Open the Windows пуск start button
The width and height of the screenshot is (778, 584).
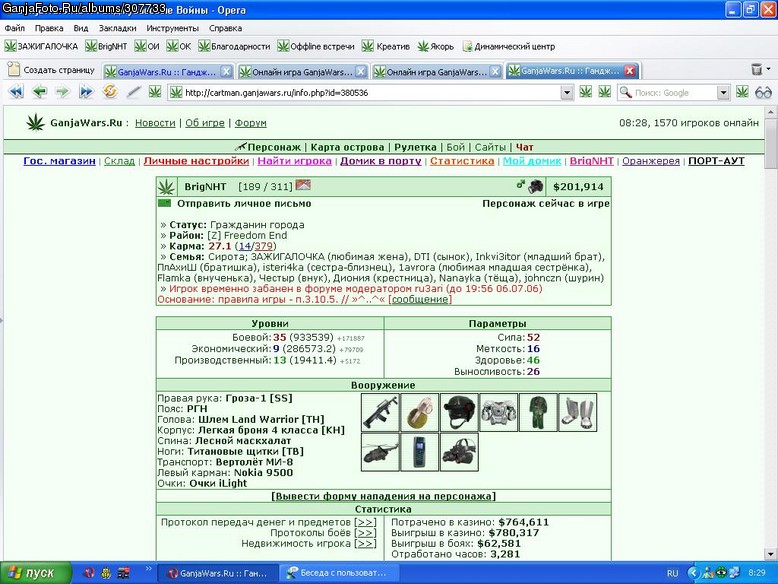point(36,573)
